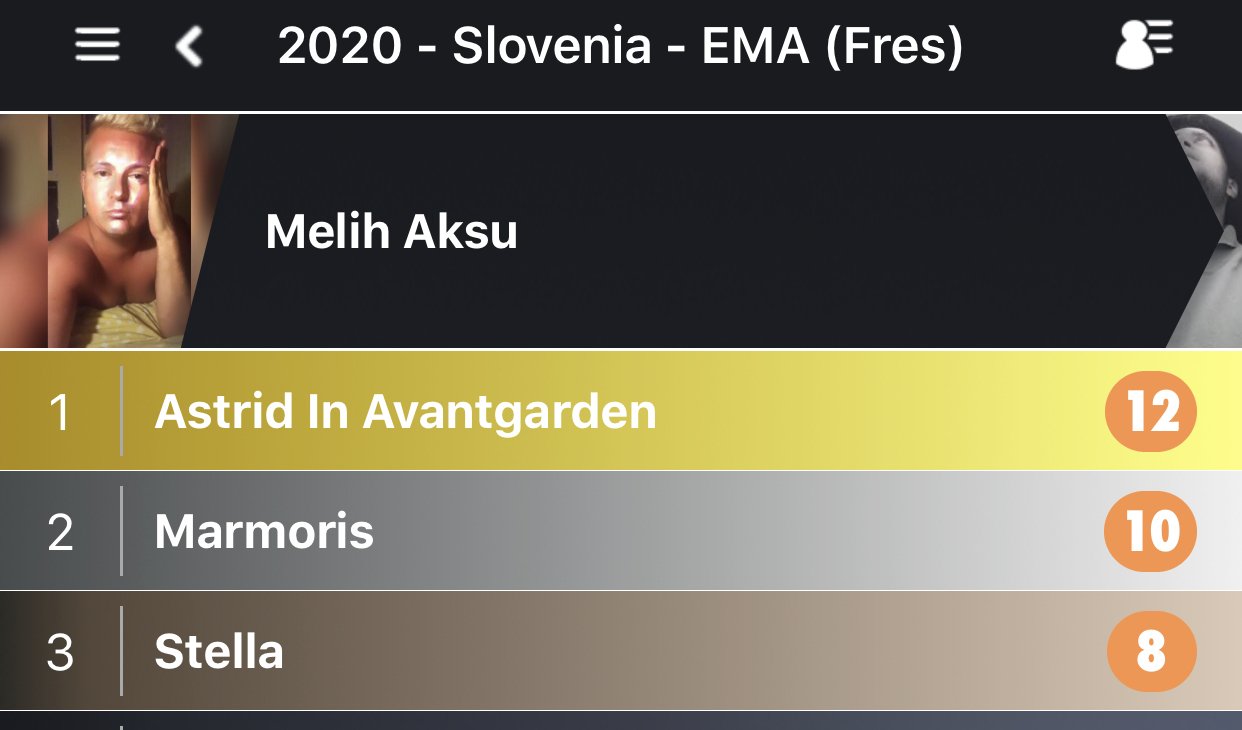Click rank number 1

pos(60,412)
